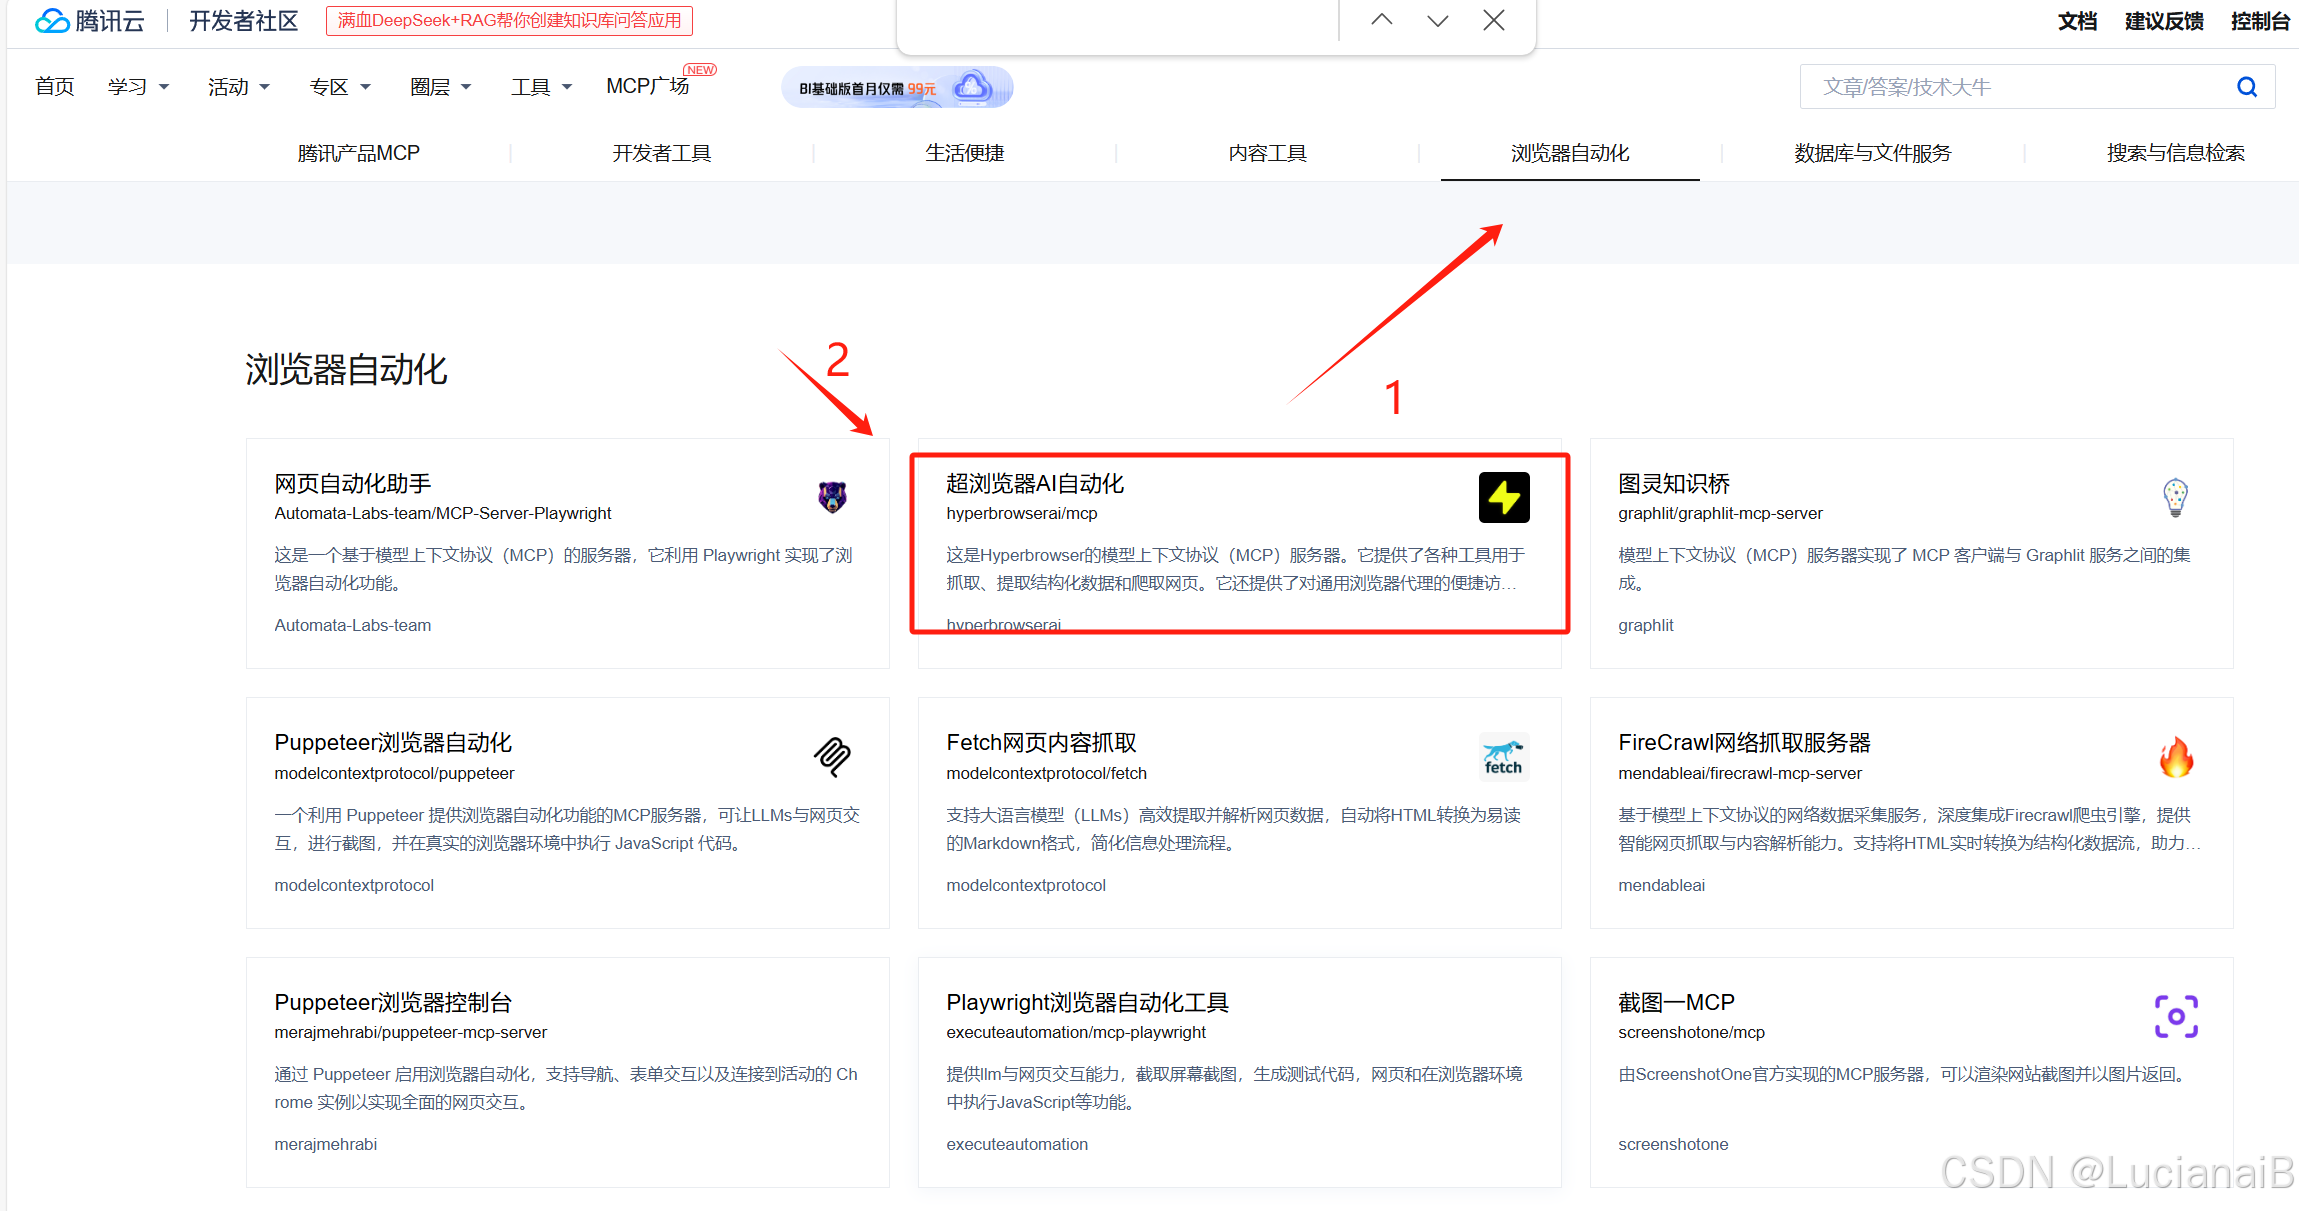Open the 控制台 link

coord(2260,20)
